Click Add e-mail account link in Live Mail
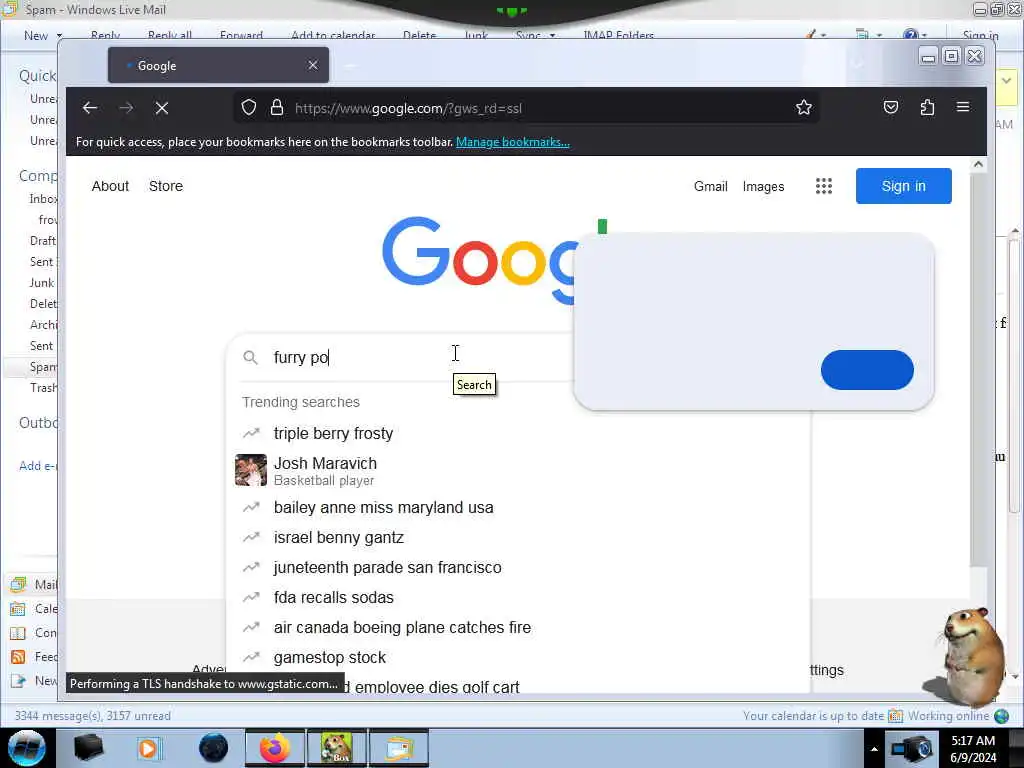 tap(38, 466)
